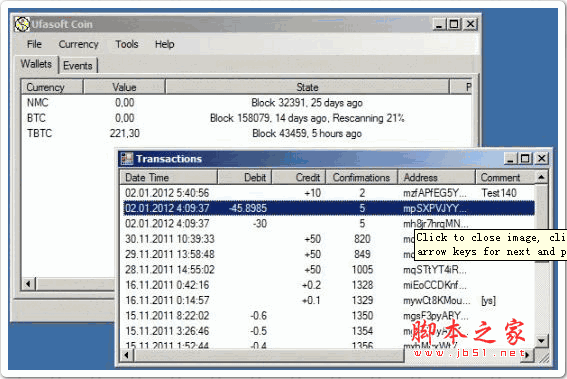
Task: Click NMC state Block 32391 text
Action: 307,103
